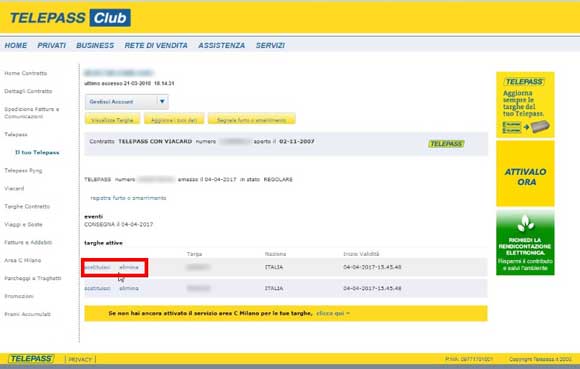The image size is (580, 369).
Task: Click 'elimina' for the first plate
Action: (x=129, y=267)
